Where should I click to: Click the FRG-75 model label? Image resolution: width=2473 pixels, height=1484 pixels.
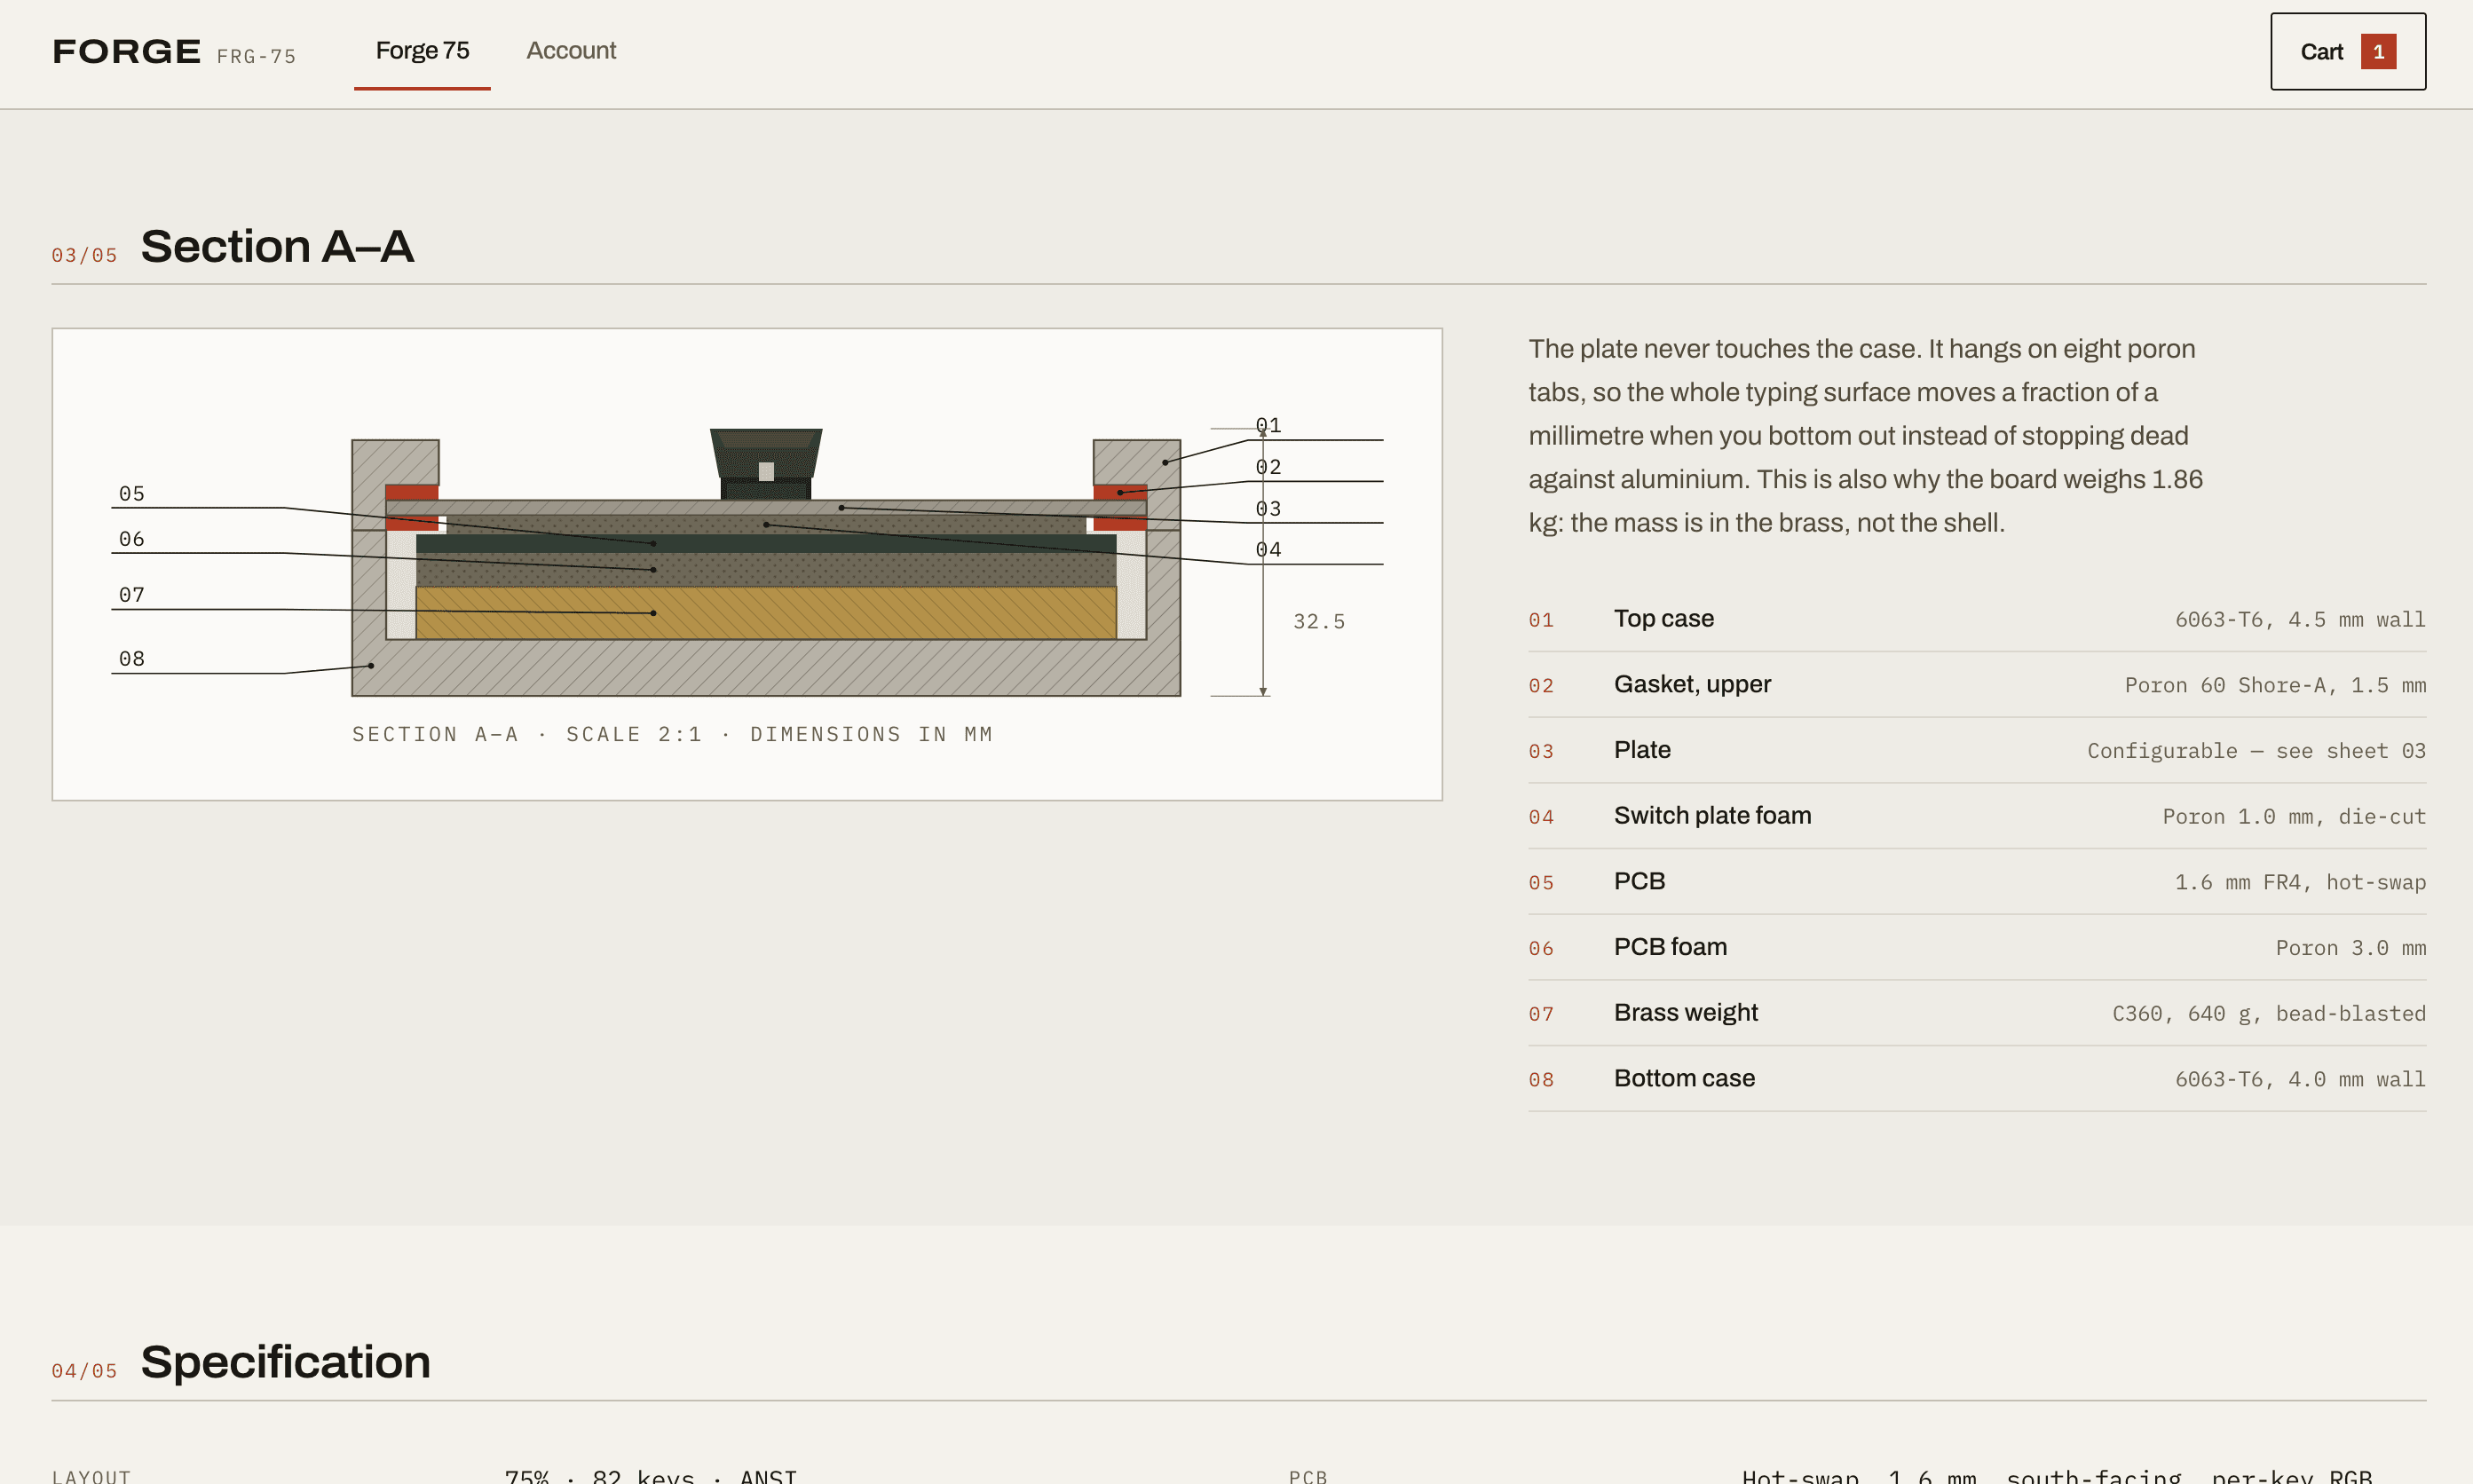click(x=257, y=57)
